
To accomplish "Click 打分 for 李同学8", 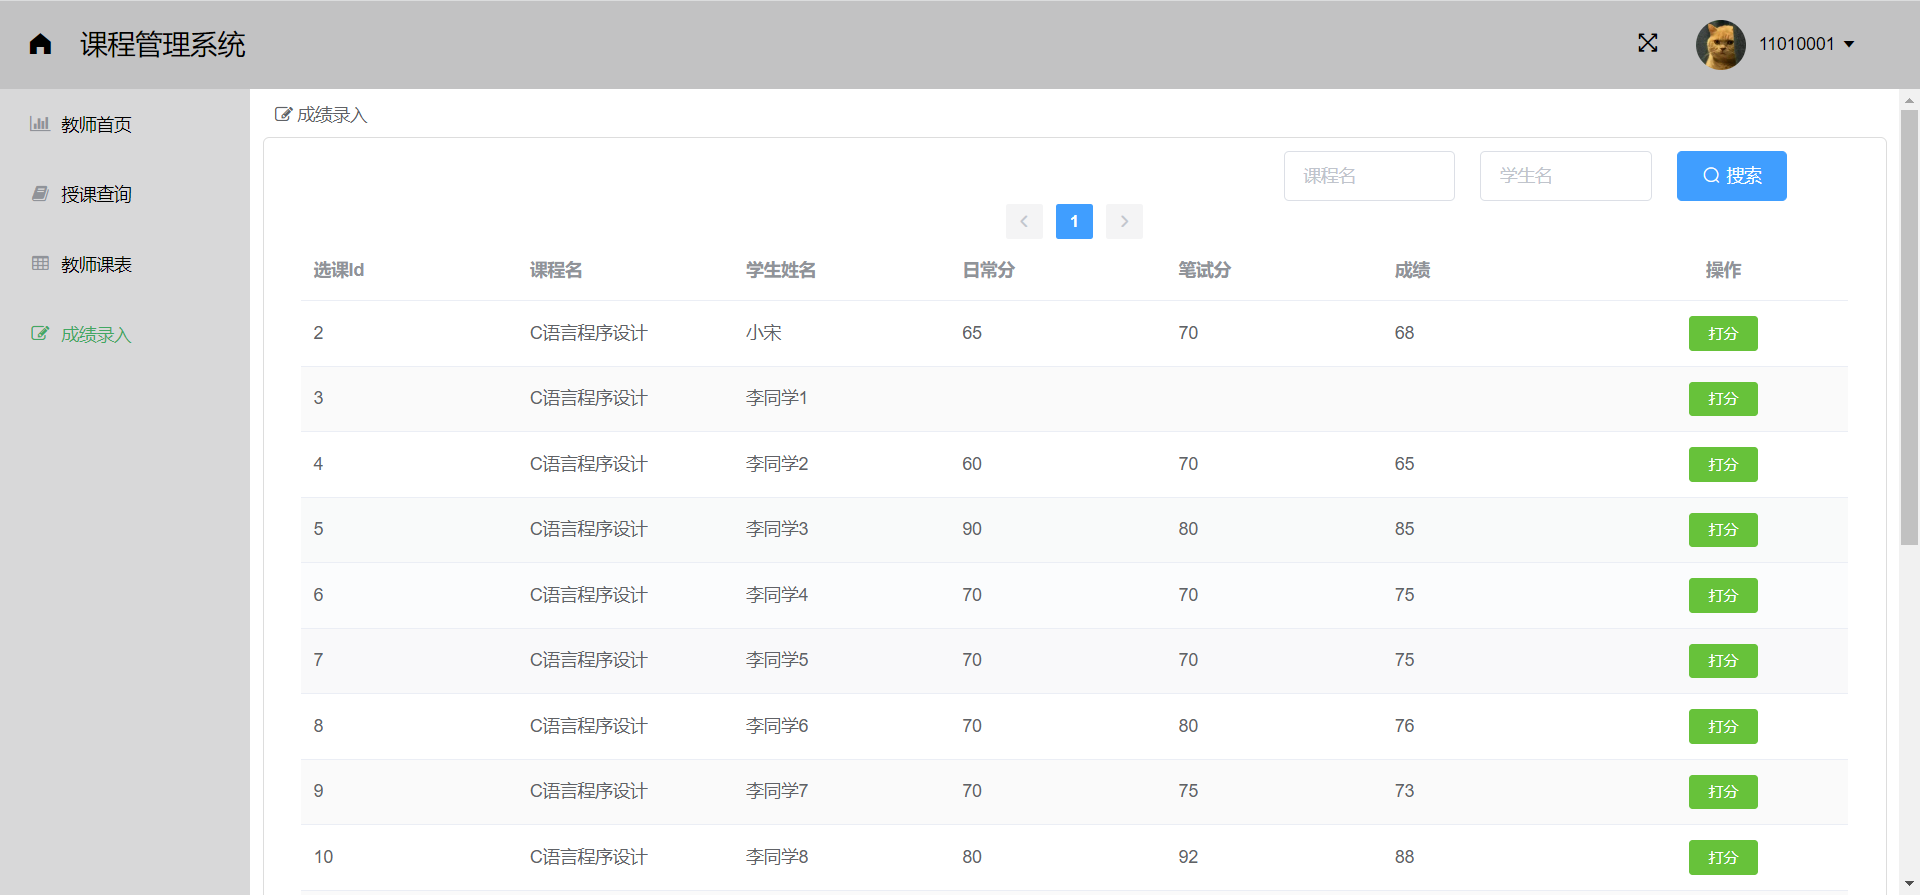I will click(x=1723, y=858).
